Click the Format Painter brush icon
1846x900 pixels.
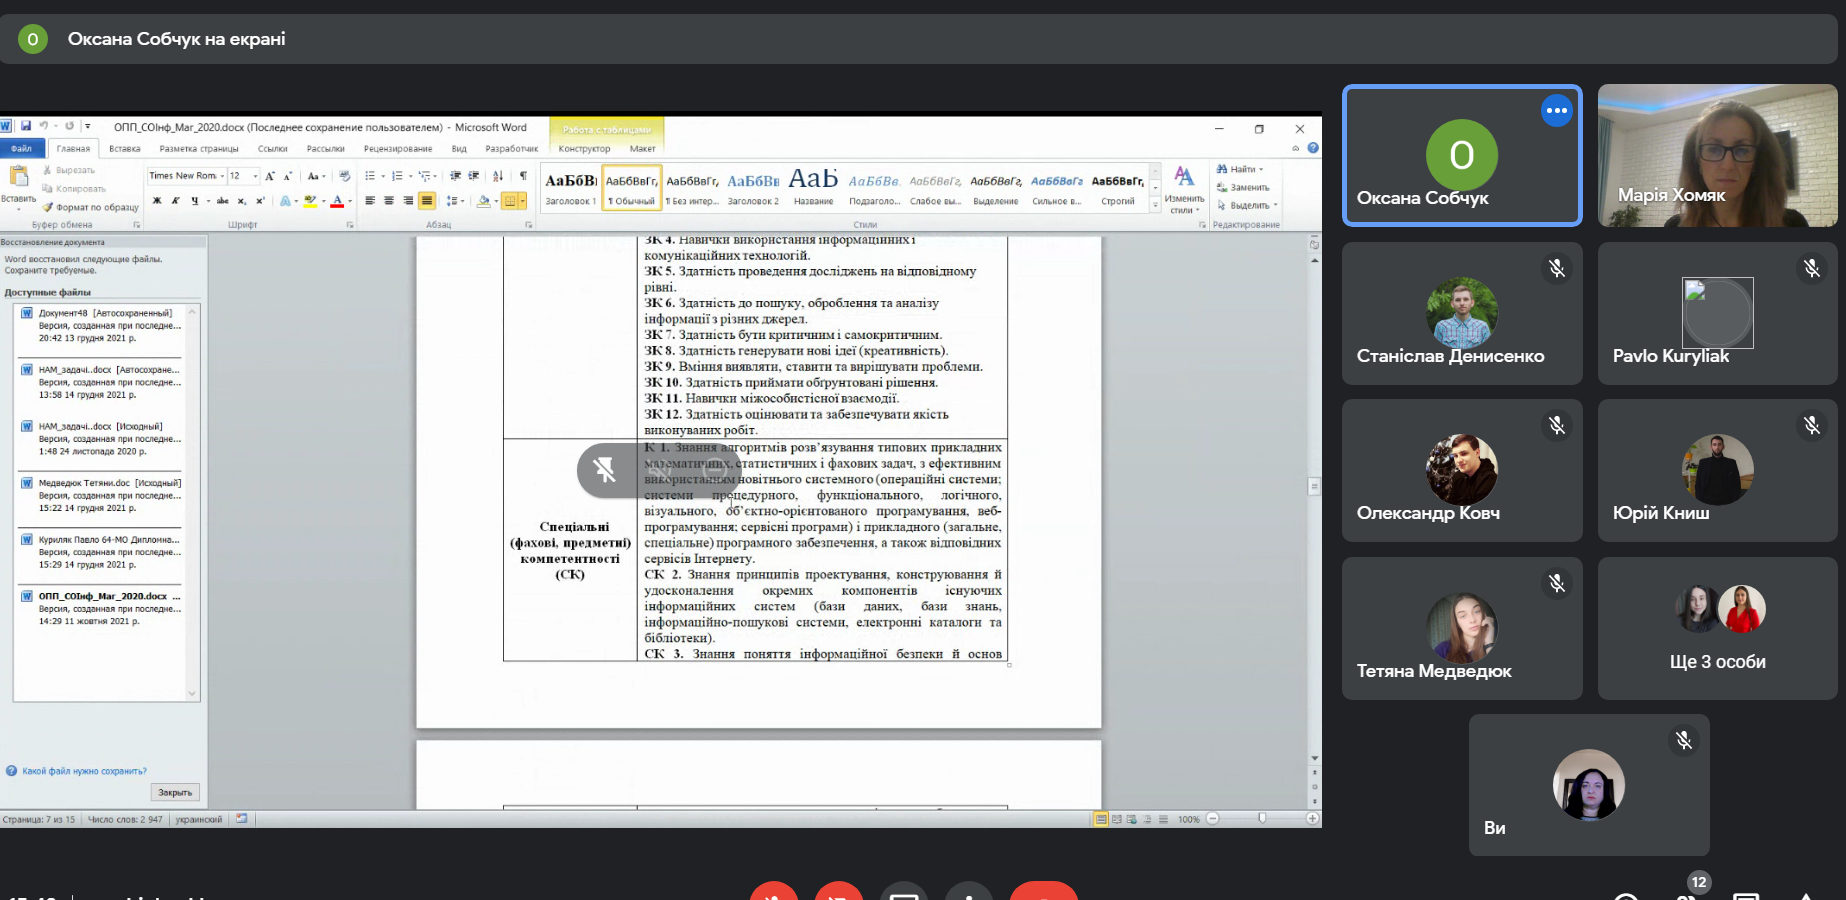pyautogui.click(x=47, y=207)
